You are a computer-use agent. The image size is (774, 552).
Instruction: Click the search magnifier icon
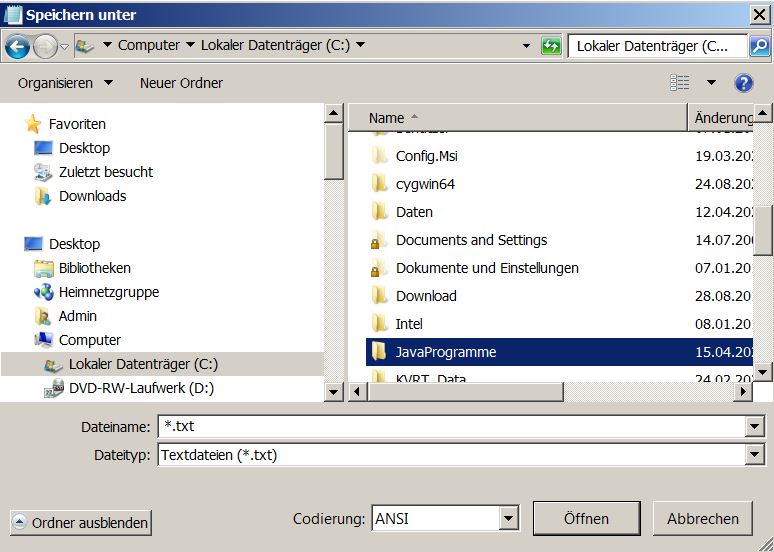tap(758, 46)
